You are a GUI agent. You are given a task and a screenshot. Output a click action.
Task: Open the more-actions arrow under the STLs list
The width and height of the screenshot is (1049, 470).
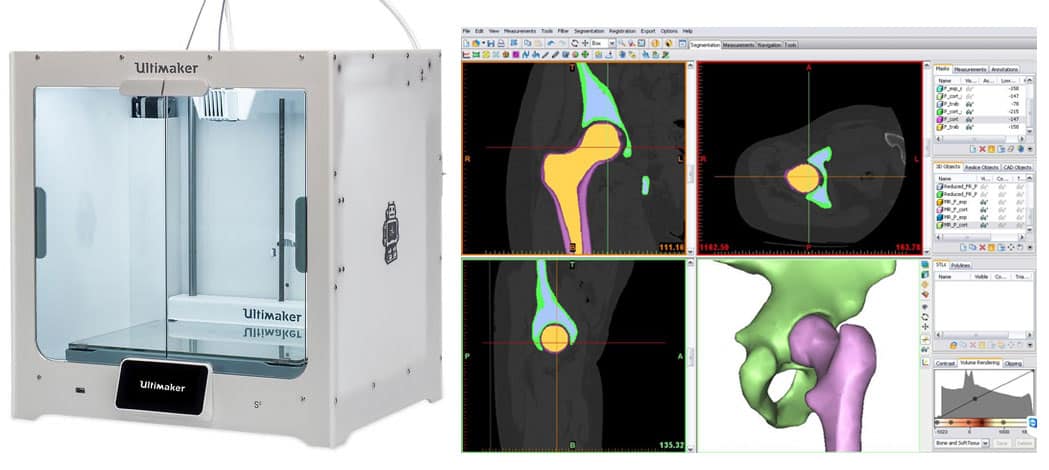coord(1030,345)
